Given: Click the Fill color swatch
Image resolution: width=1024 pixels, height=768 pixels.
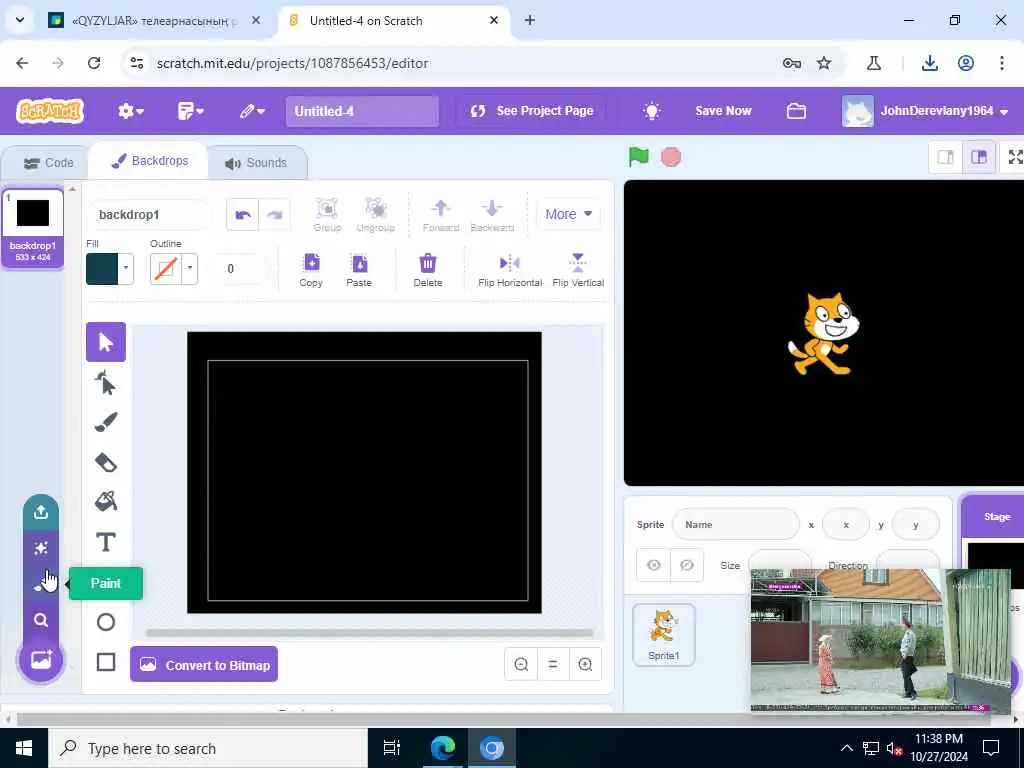Looking at the screenshot, I should 103,268.
